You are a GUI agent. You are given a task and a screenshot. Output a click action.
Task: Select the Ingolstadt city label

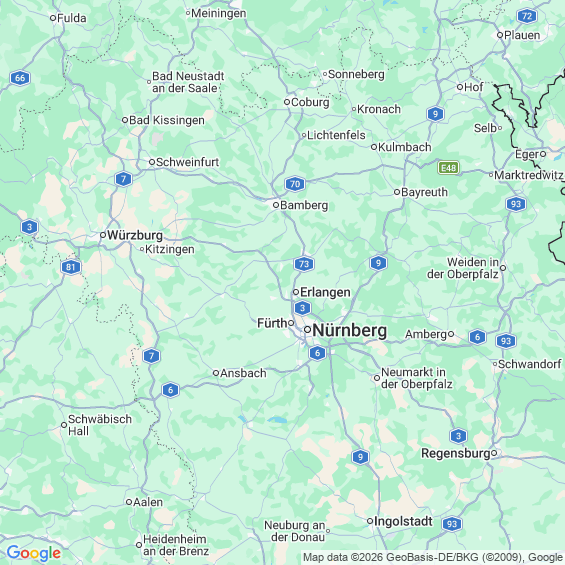pyautogui.click(x=403, y=521)
